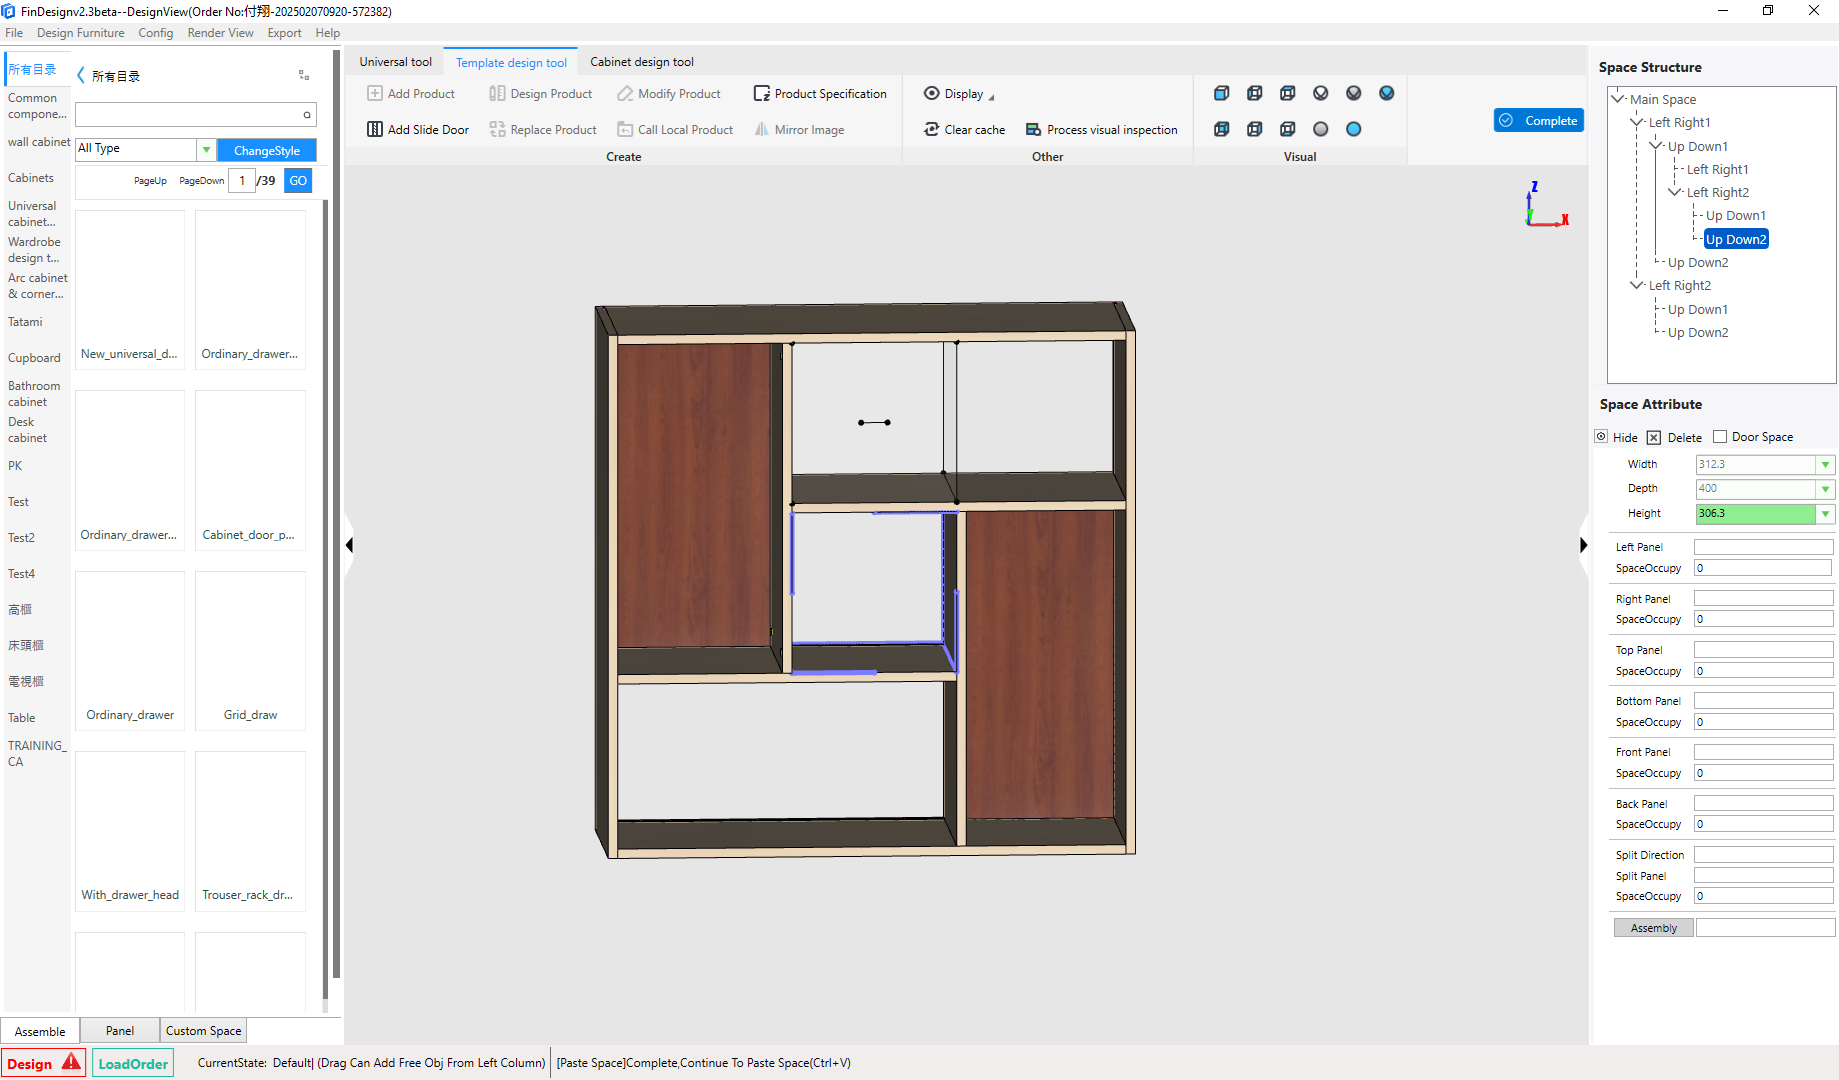
Task: Select the back view cube icon
Action: coord(1221,129)
